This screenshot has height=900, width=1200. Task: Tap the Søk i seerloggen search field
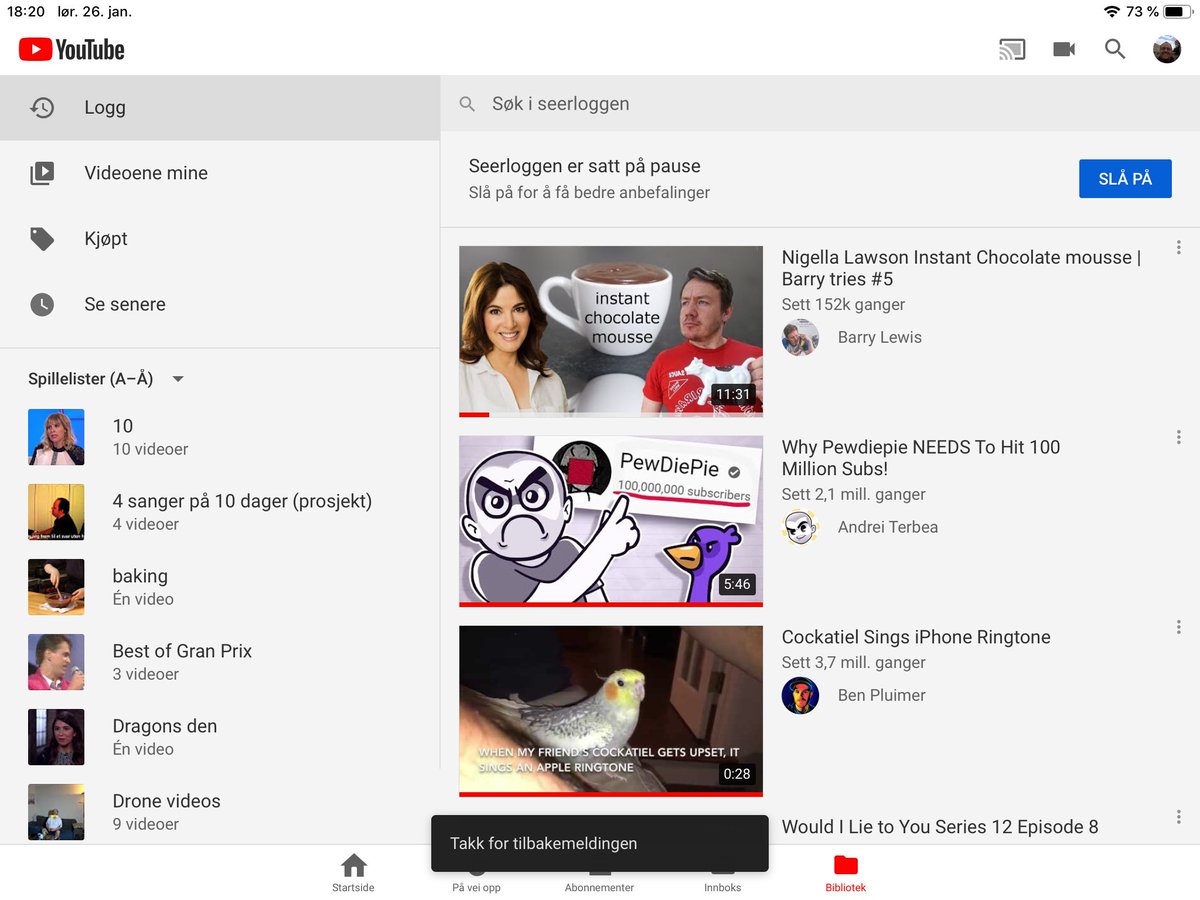coord(820,104)
